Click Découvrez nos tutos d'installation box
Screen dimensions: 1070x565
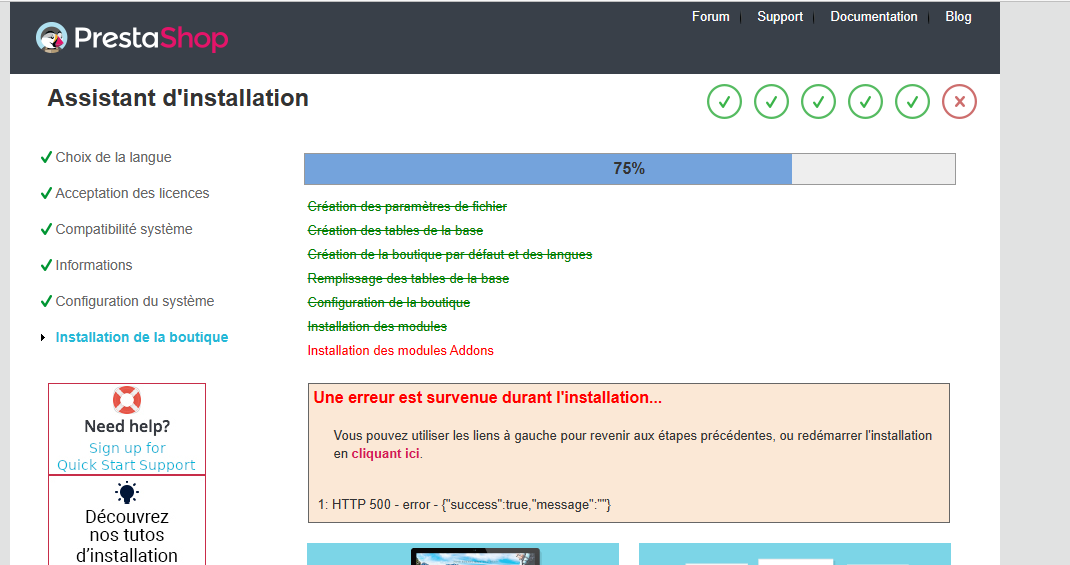pos(127,520)
